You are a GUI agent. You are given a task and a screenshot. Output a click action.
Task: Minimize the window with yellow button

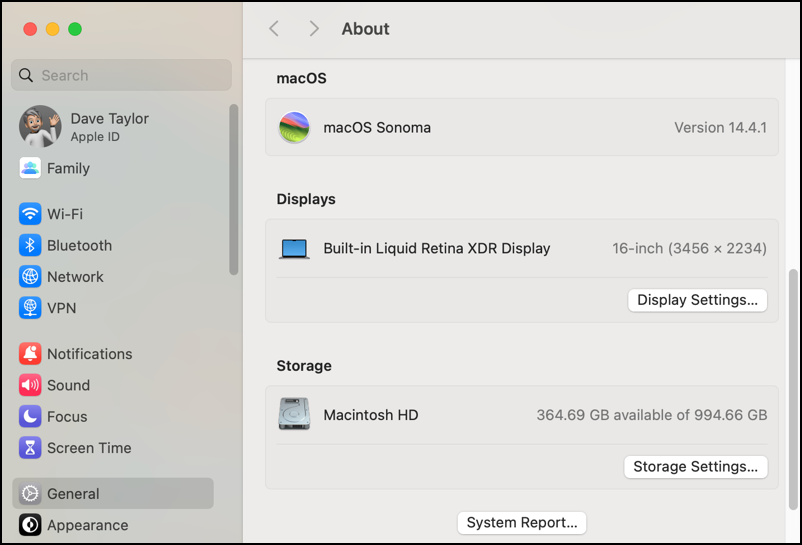(53, 29)
